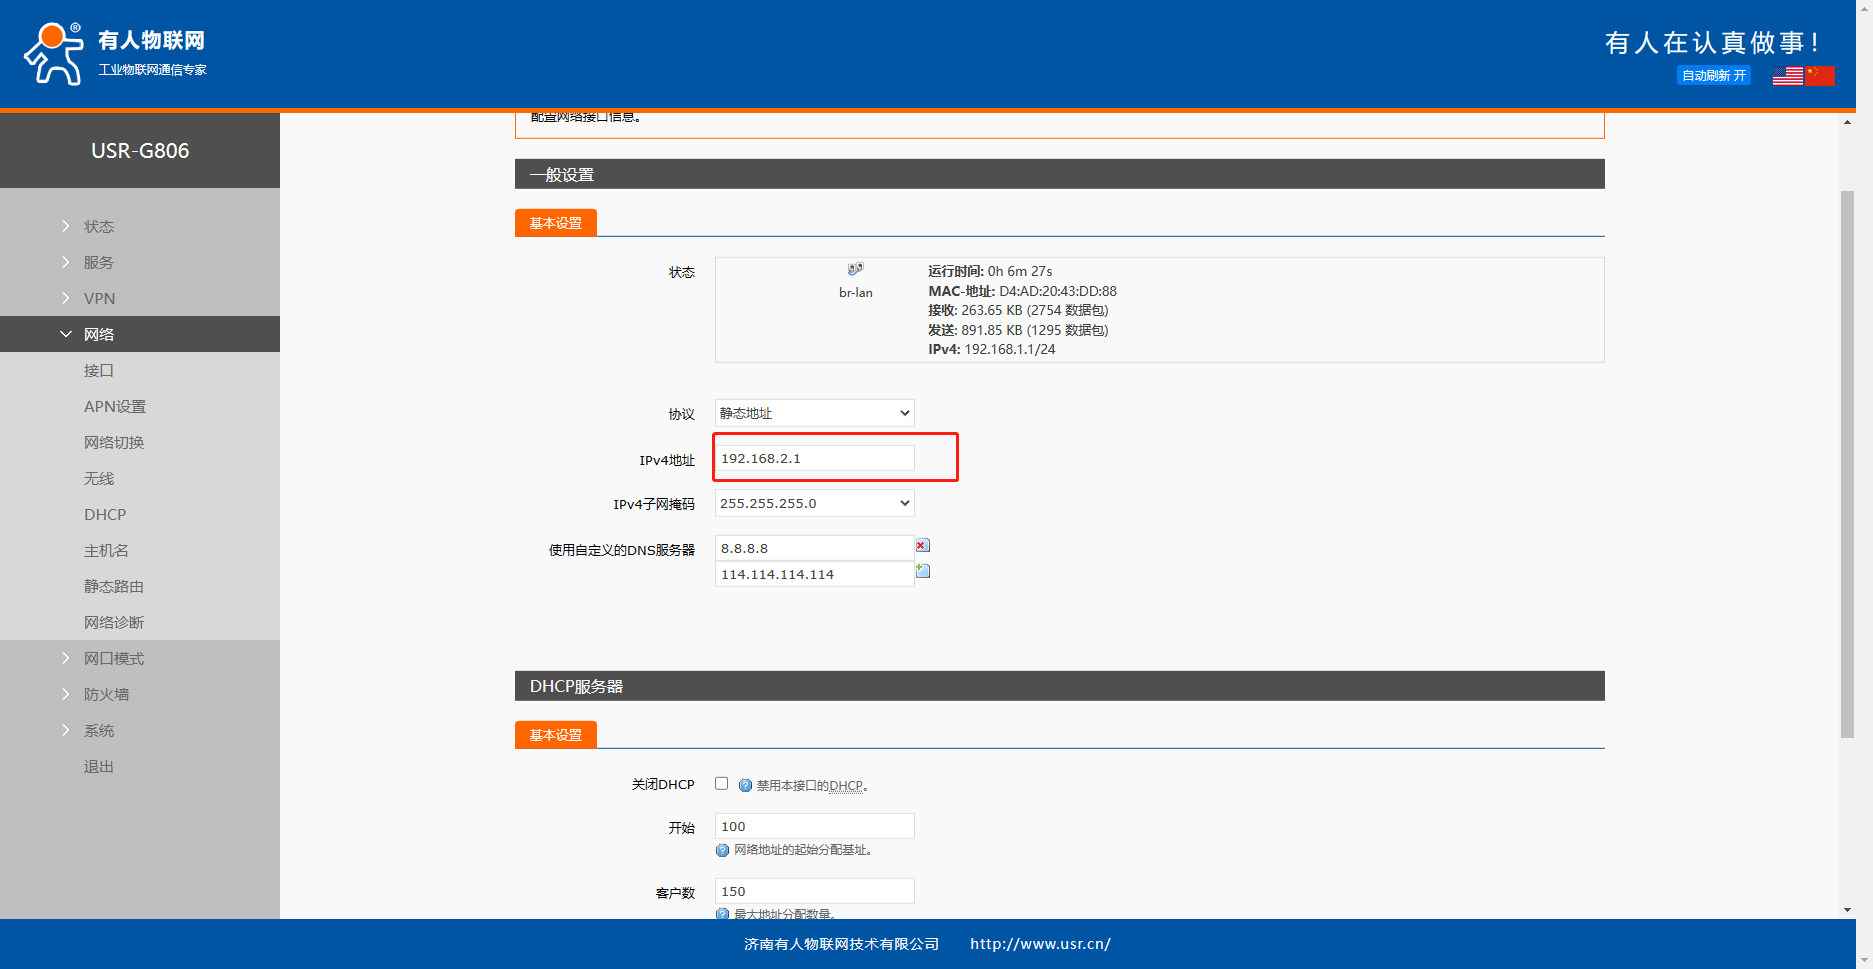
Task: Expand the Firewall section in the sidebar
Action: point(106,694)
